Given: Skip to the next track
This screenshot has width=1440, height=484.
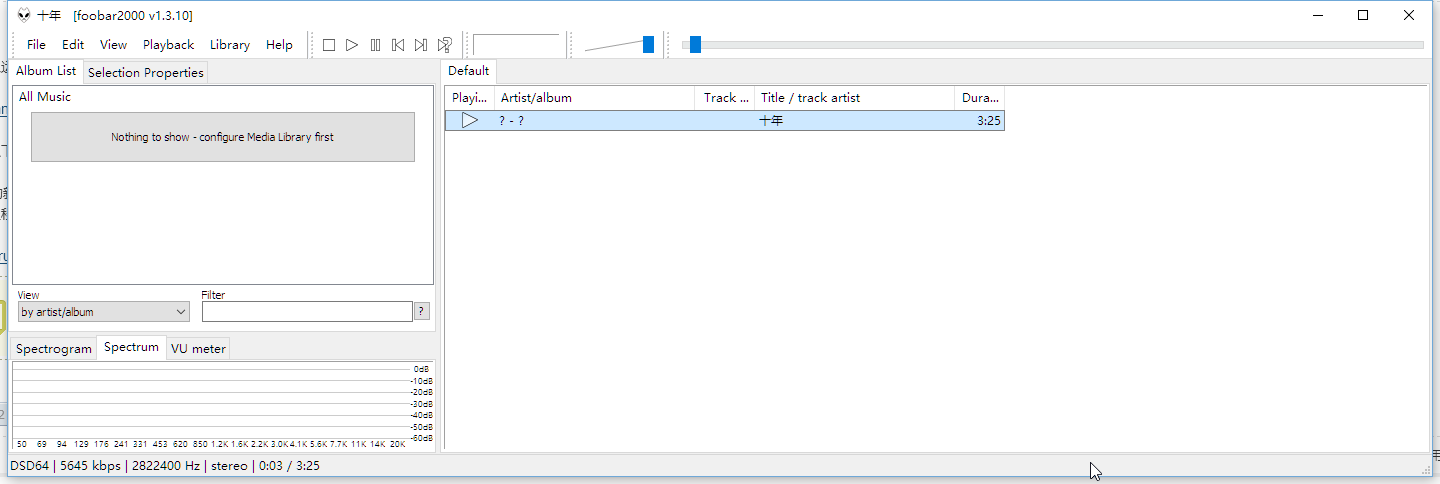Looking at the screenshot, I should point(421,45).
